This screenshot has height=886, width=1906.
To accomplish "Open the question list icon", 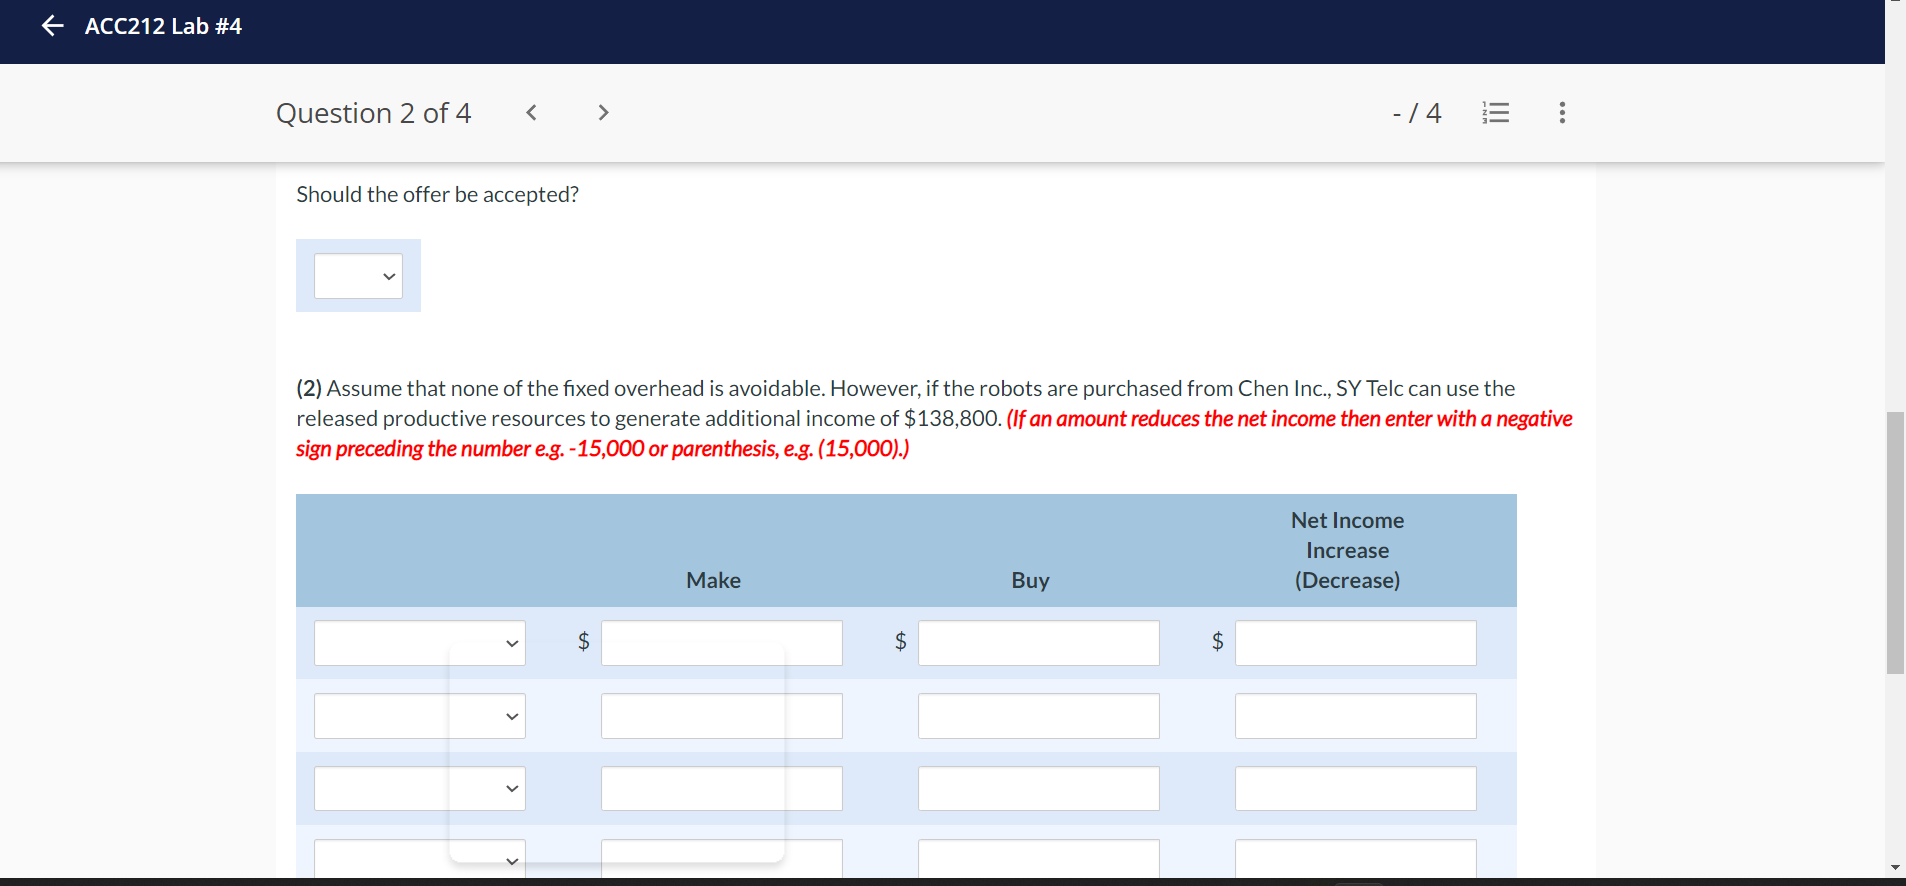I will 1496,112.
